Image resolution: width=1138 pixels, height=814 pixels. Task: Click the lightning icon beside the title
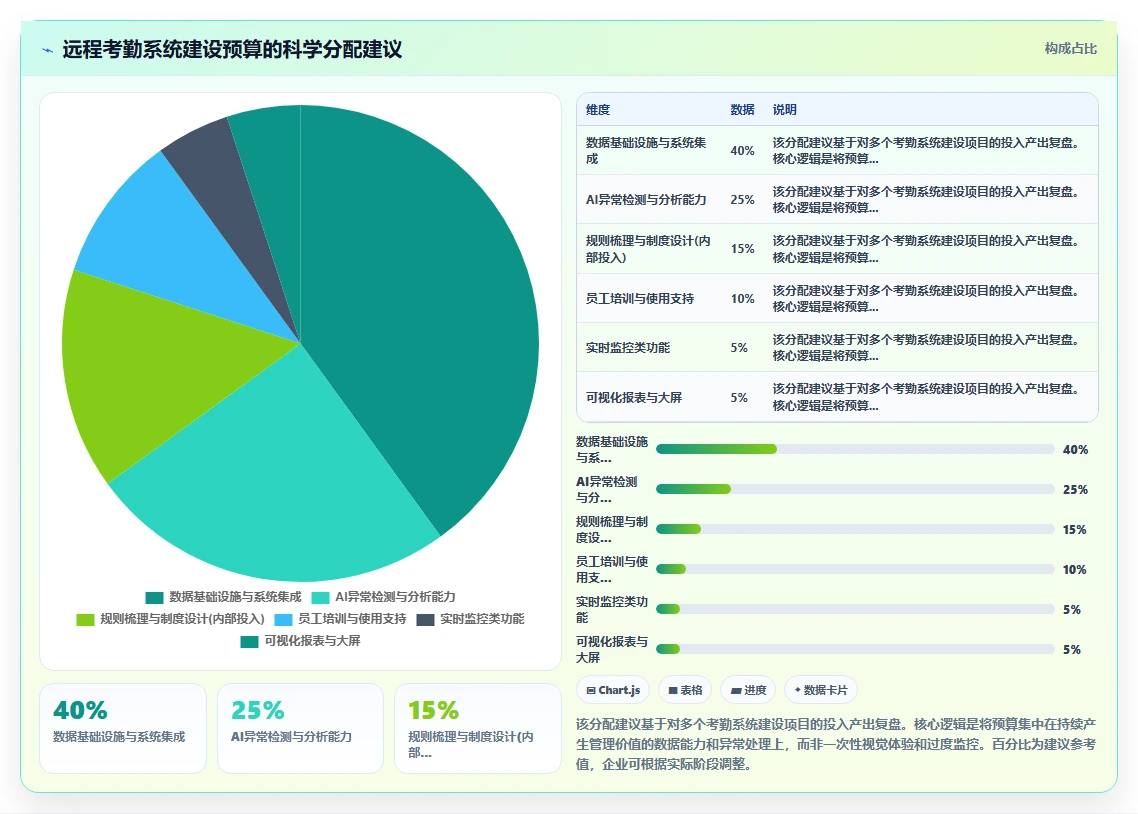click(x=48, y=50)
